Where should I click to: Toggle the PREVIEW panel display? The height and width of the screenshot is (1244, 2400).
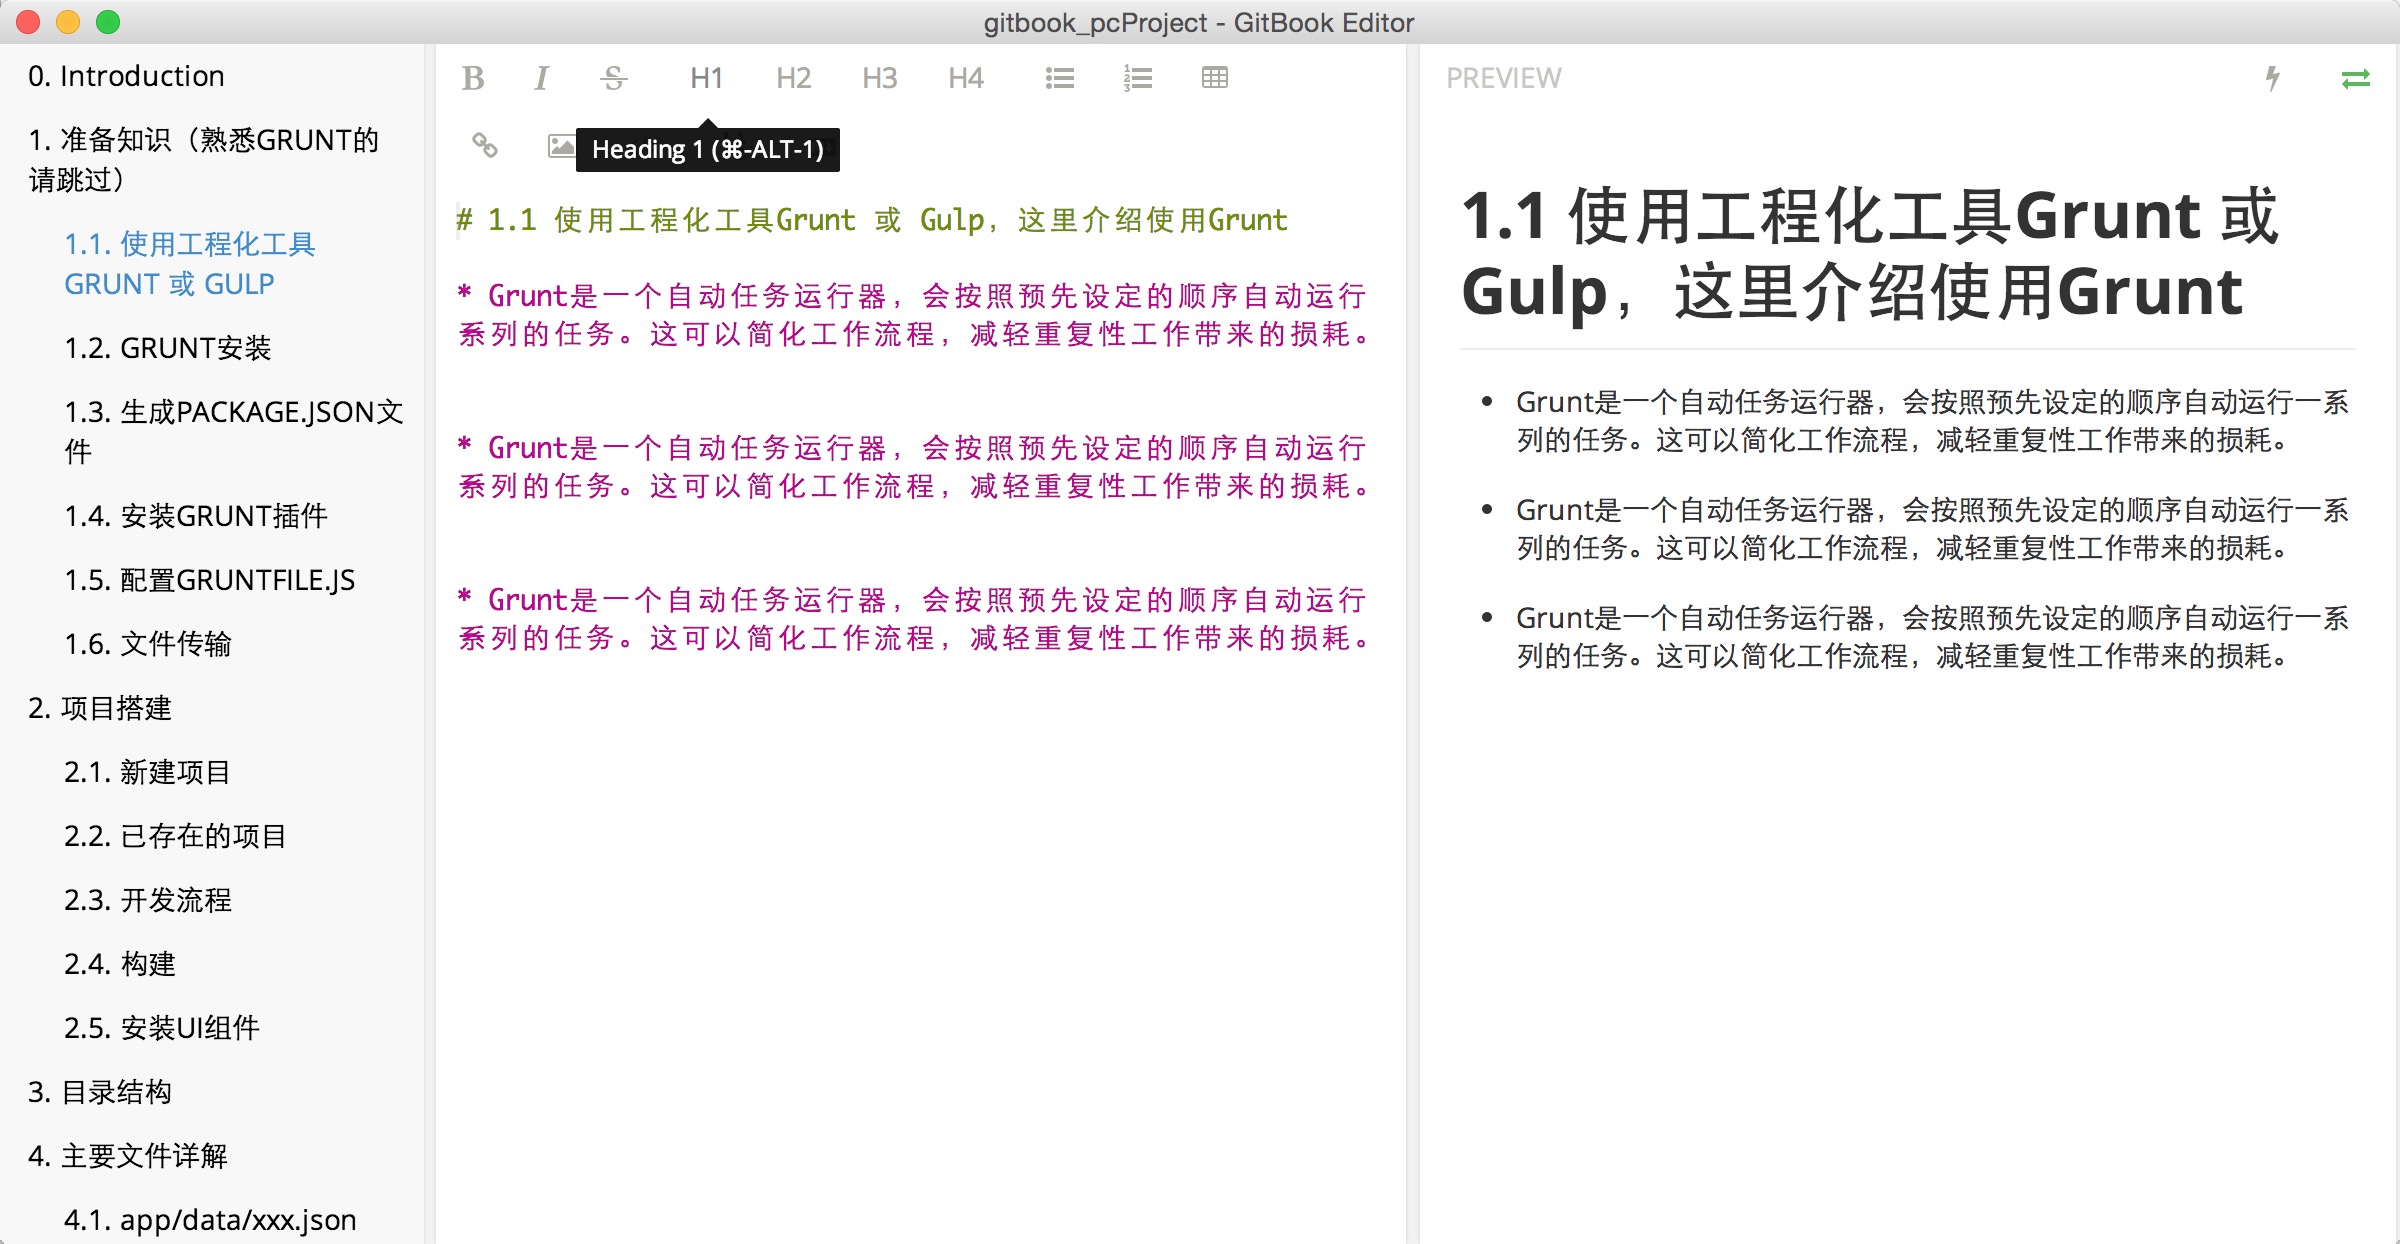tap(2356, 78)
